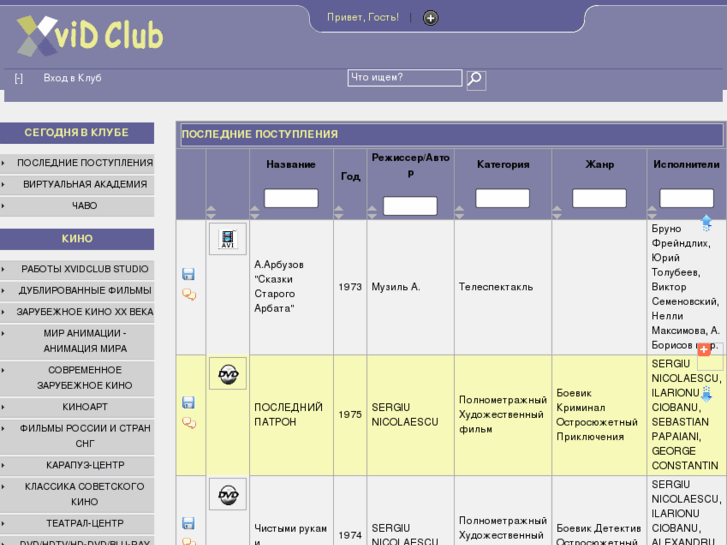
Task: Click save disk icon in Сказки Старого Арбата row
Action: pos(188,274)
